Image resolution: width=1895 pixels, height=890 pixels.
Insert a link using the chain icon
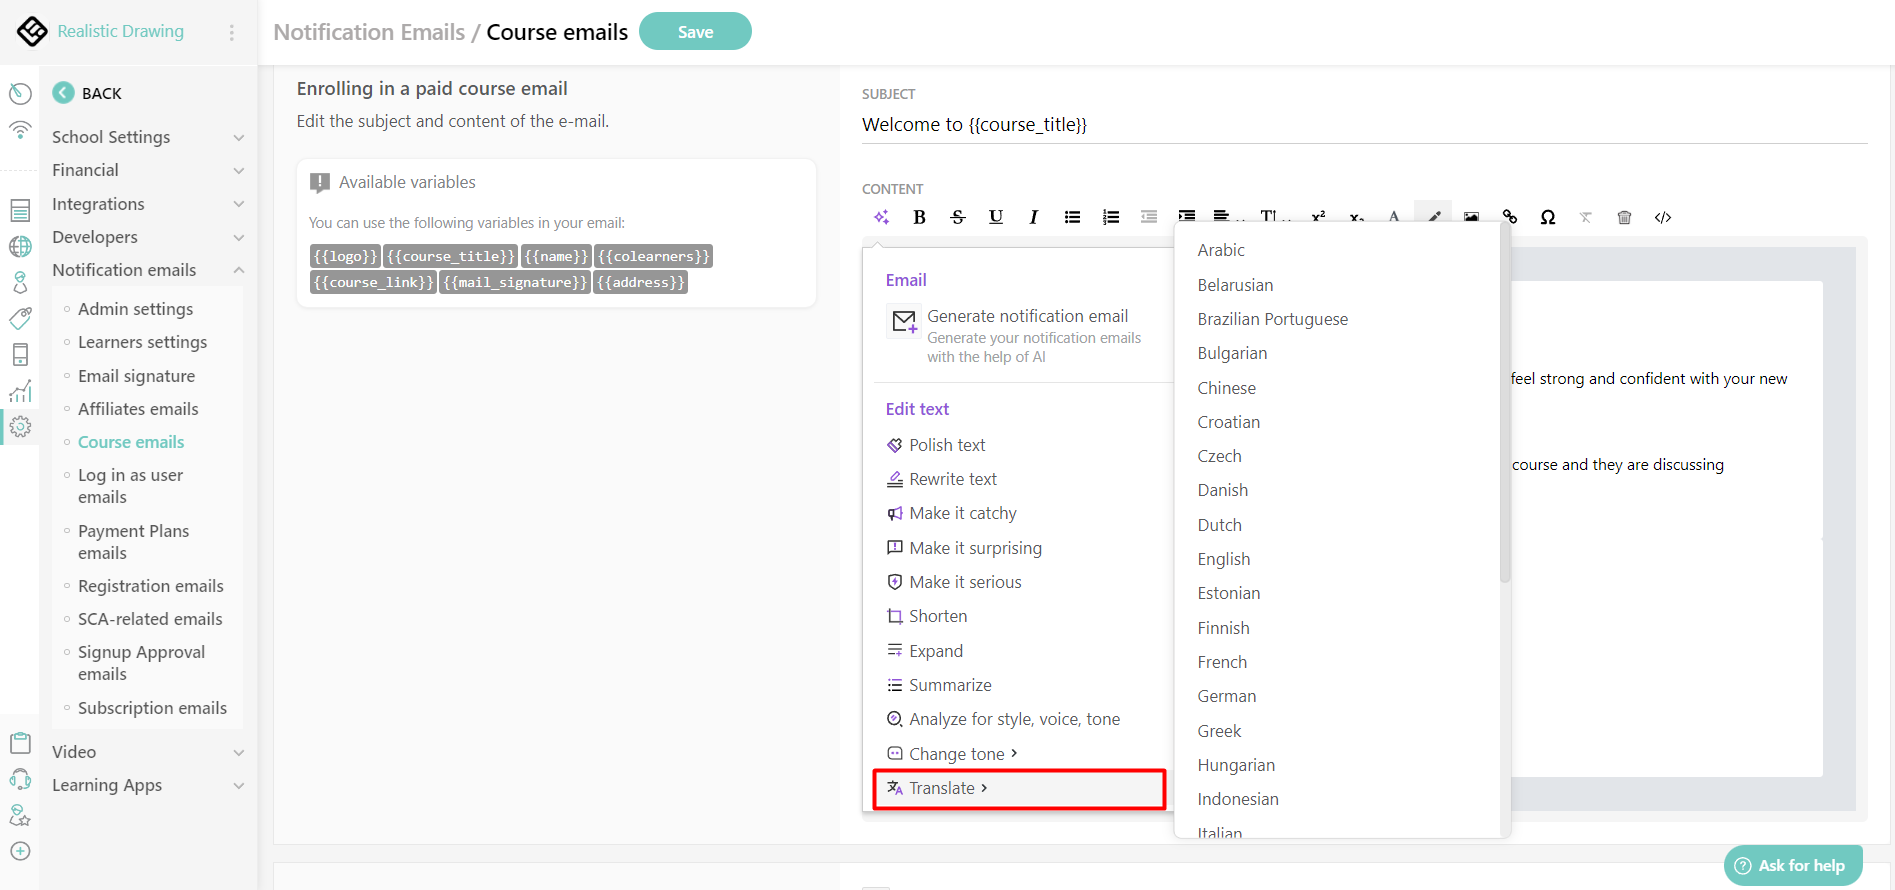coord(1509,217)
